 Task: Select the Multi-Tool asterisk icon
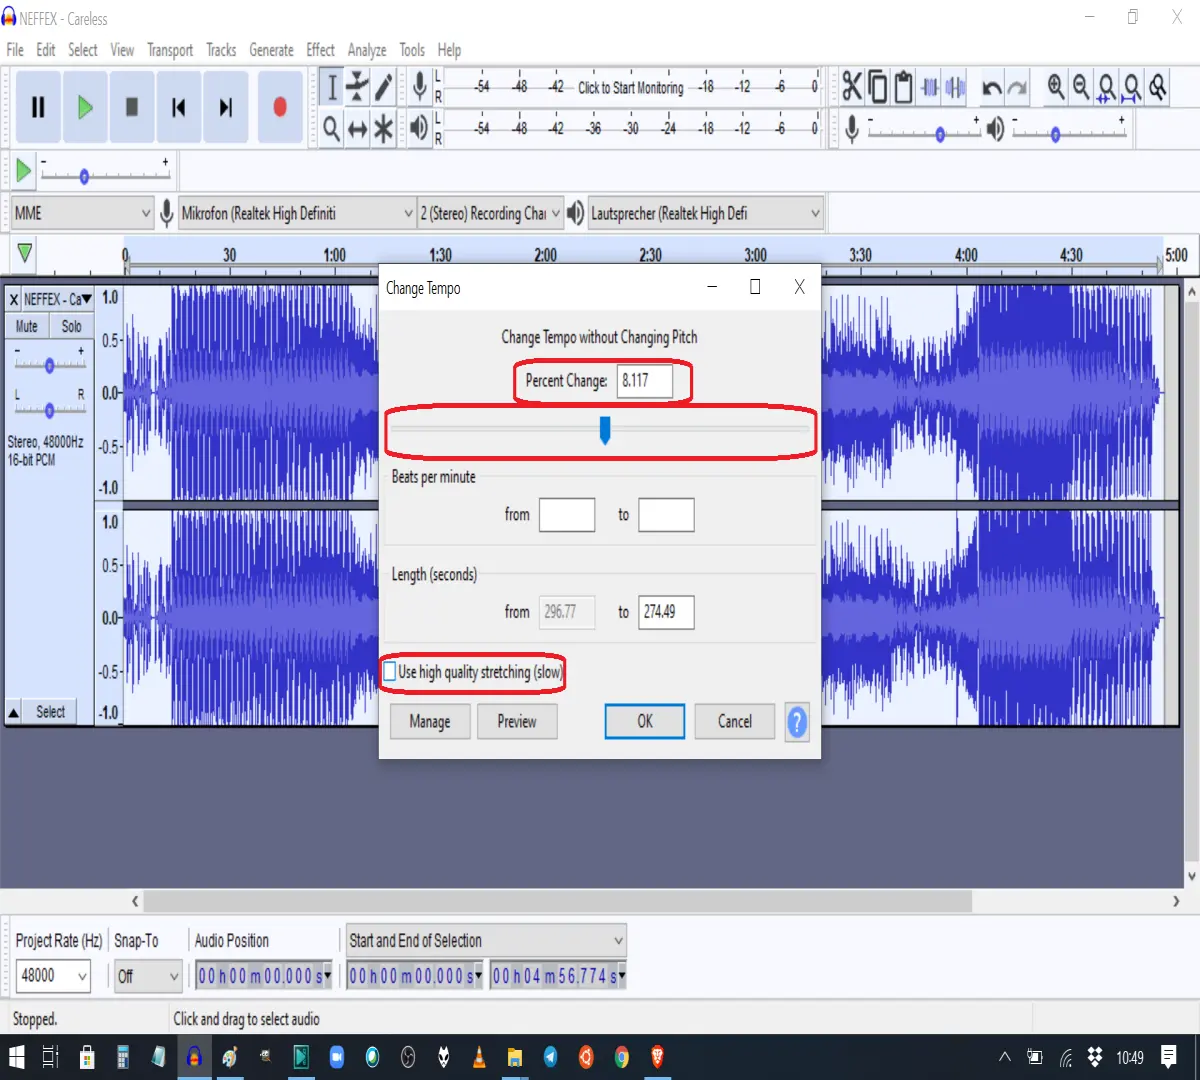(x=384, y=128)
